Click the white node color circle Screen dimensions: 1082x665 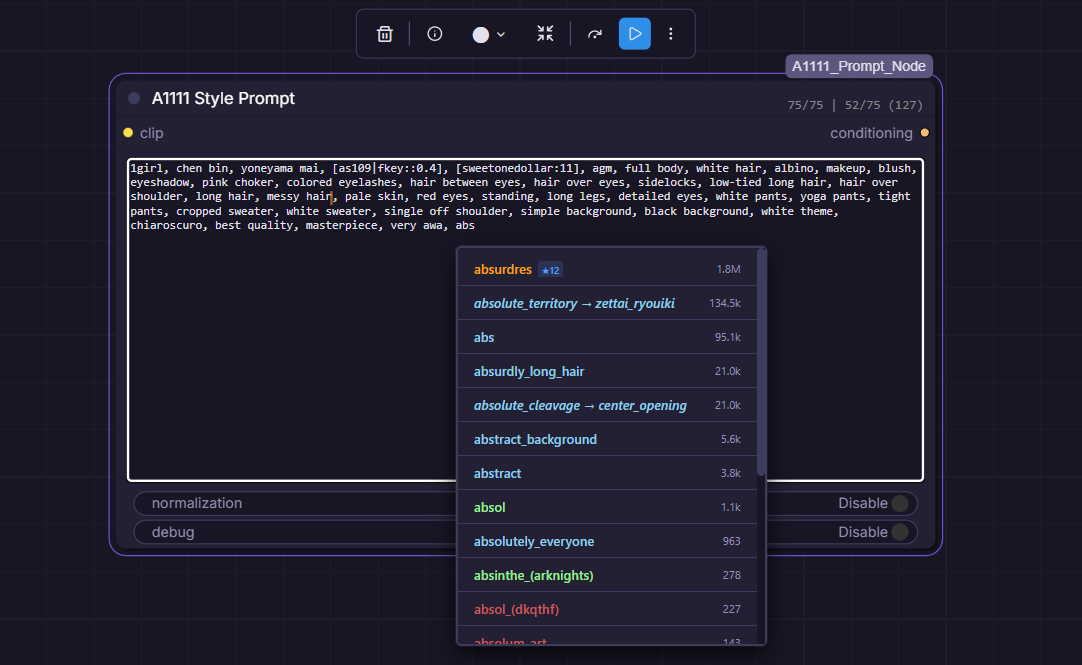pos(481,34)
